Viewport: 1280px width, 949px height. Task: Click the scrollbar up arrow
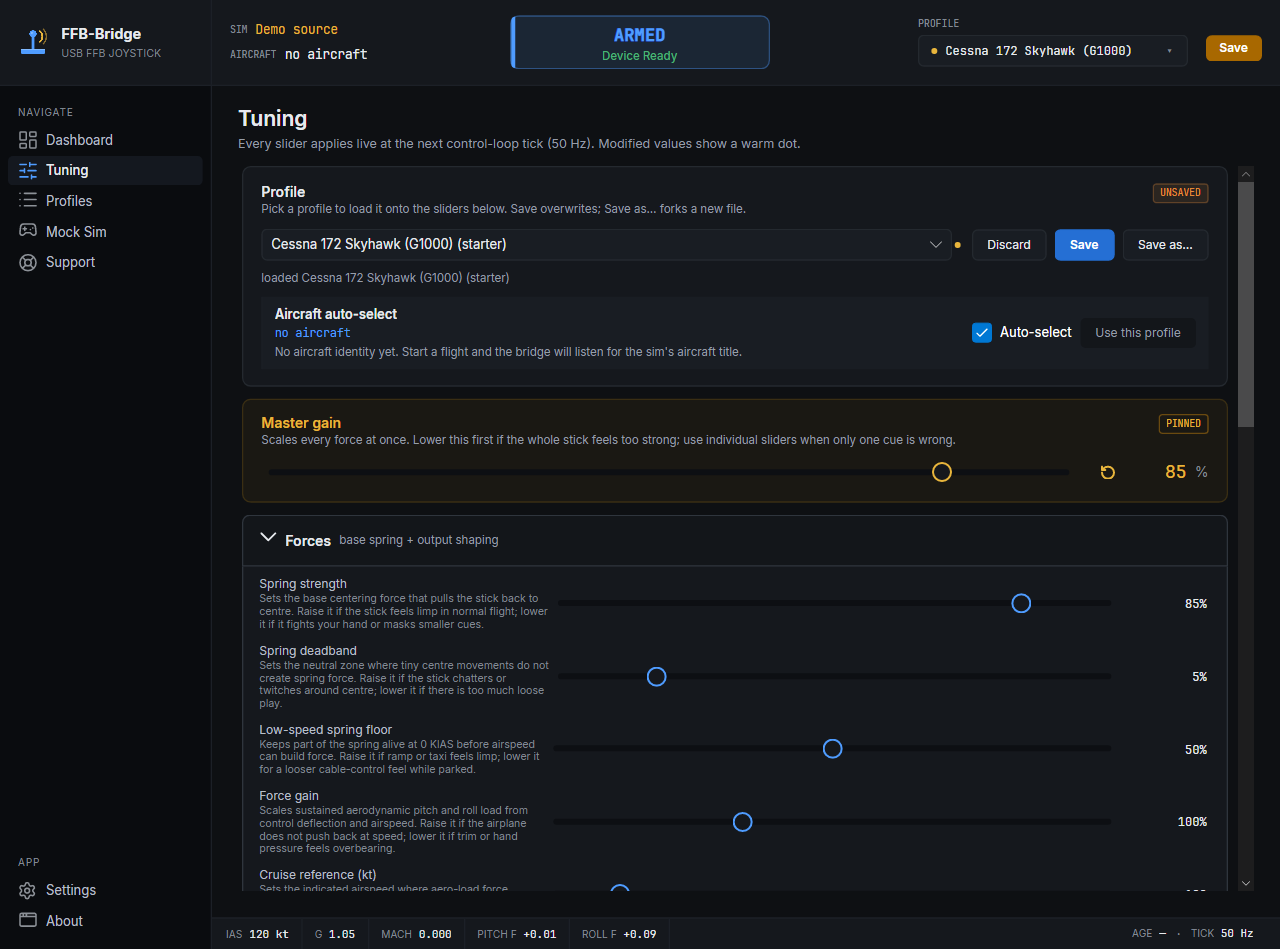coord(1246,174)
